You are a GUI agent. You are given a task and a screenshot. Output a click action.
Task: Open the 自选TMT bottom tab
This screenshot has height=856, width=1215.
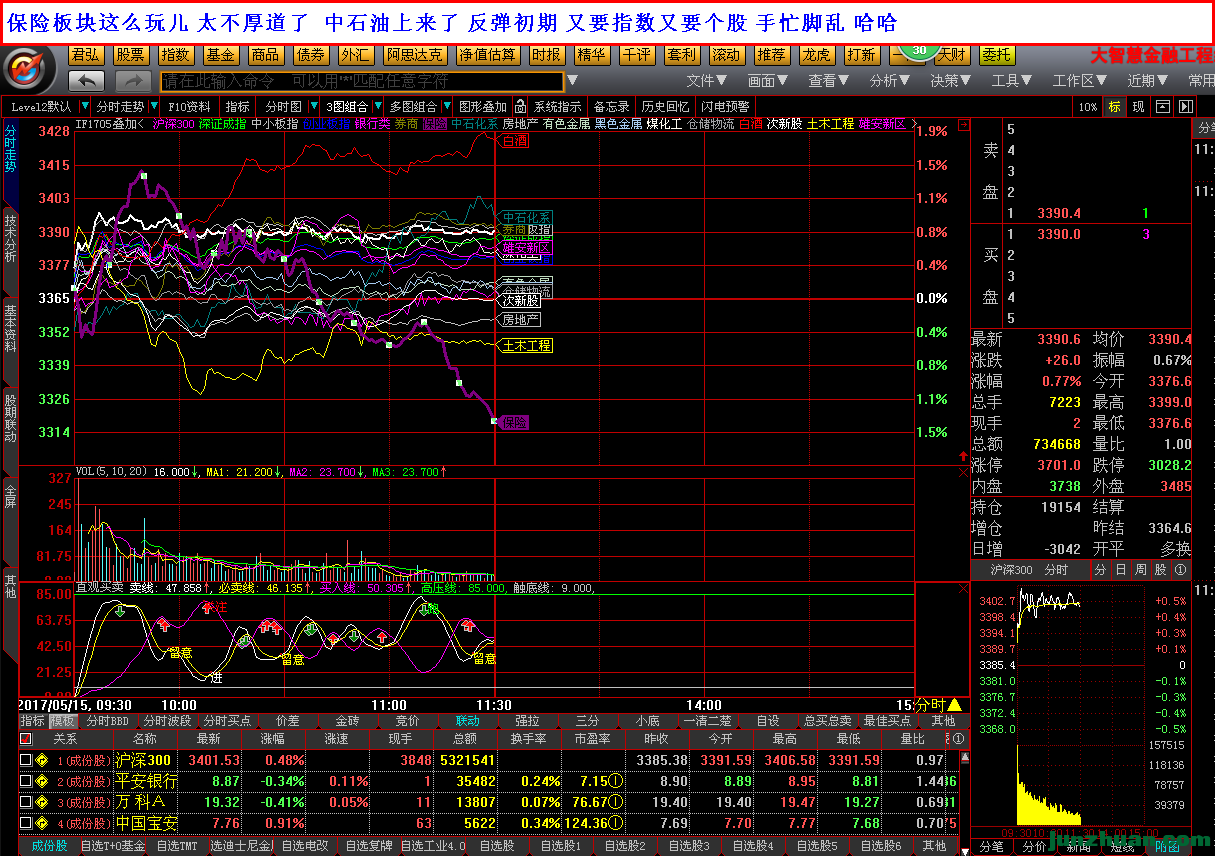click(x=178, y=846)
